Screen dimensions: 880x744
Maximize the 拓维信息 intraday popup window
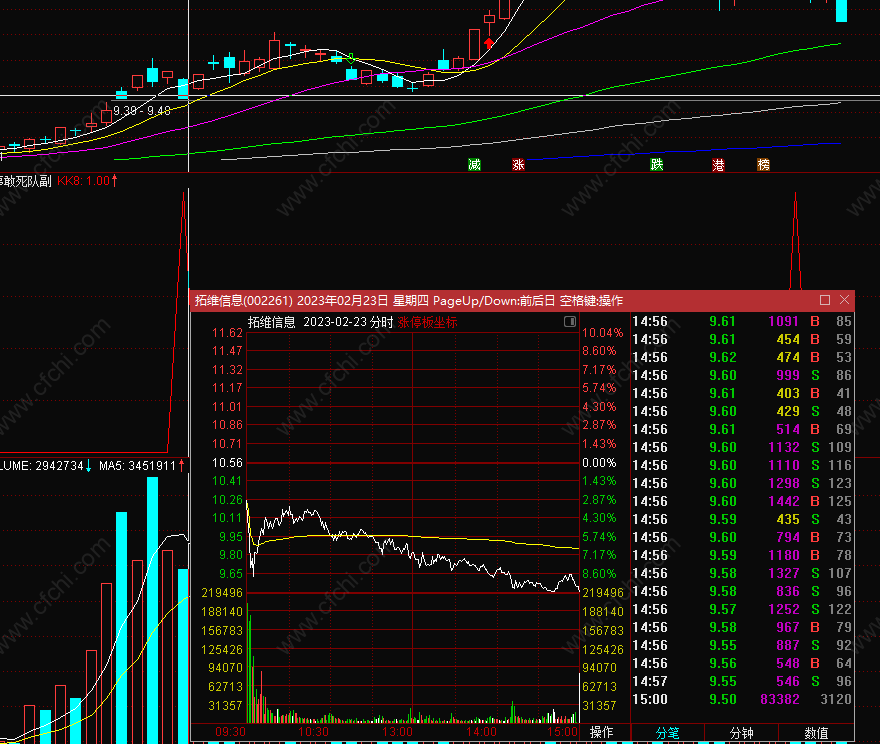[825, 300]
